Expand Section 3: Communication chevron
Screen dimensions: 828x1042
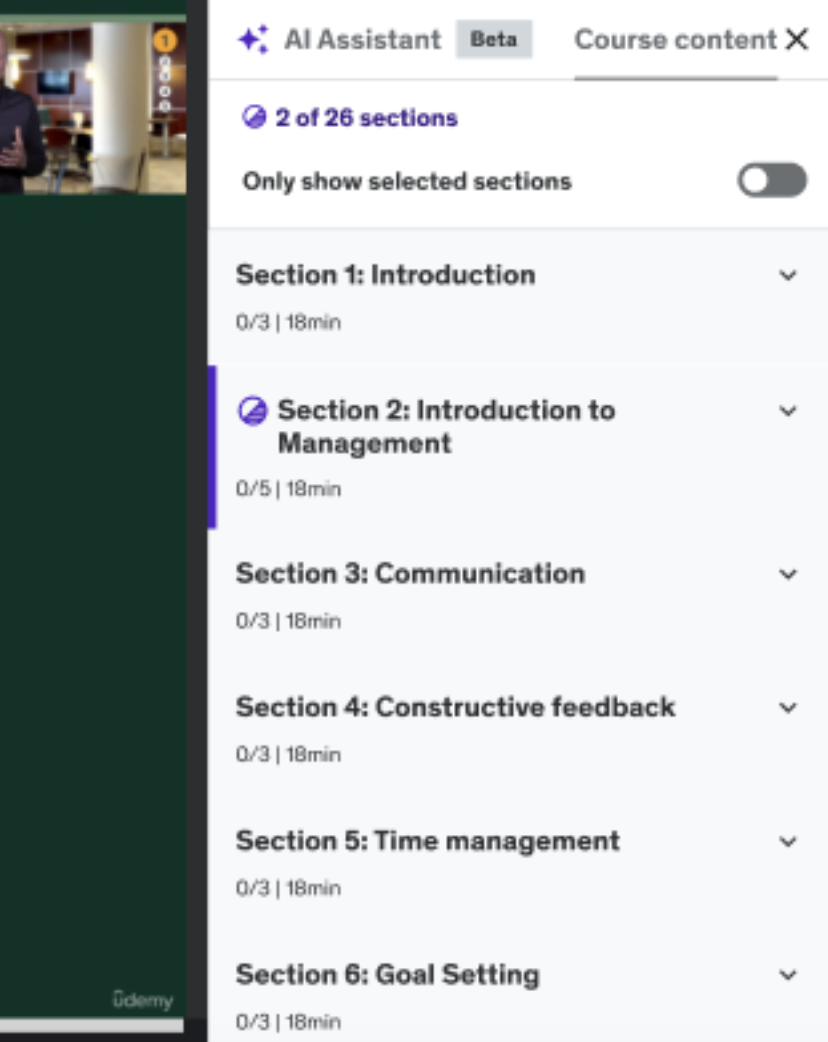coord(788,575)
